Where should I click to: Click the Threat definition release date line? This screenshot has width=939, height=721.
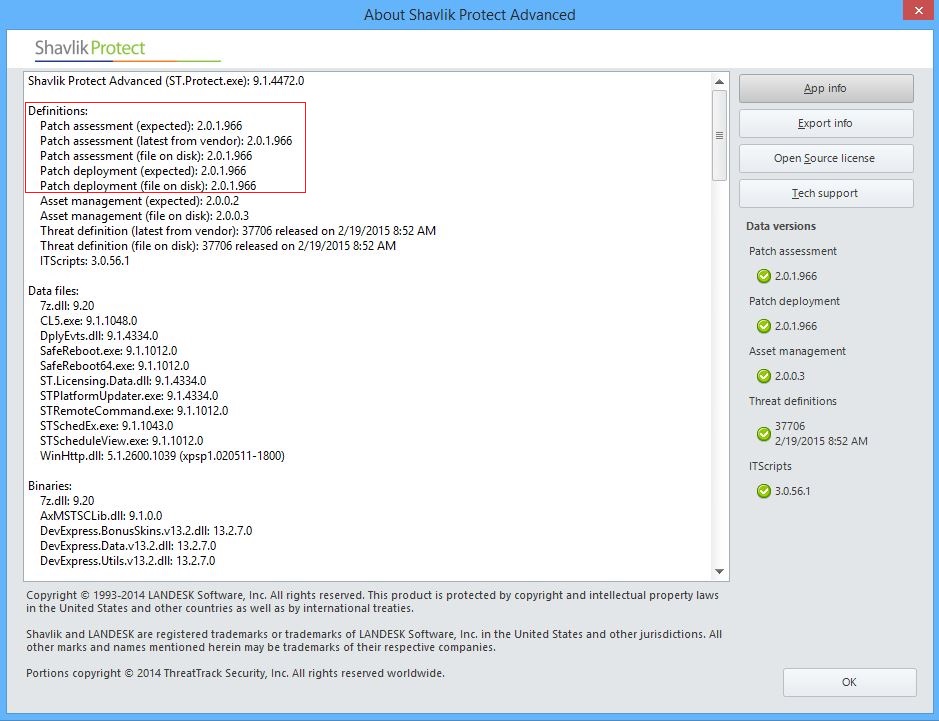(x=230, y=230)
